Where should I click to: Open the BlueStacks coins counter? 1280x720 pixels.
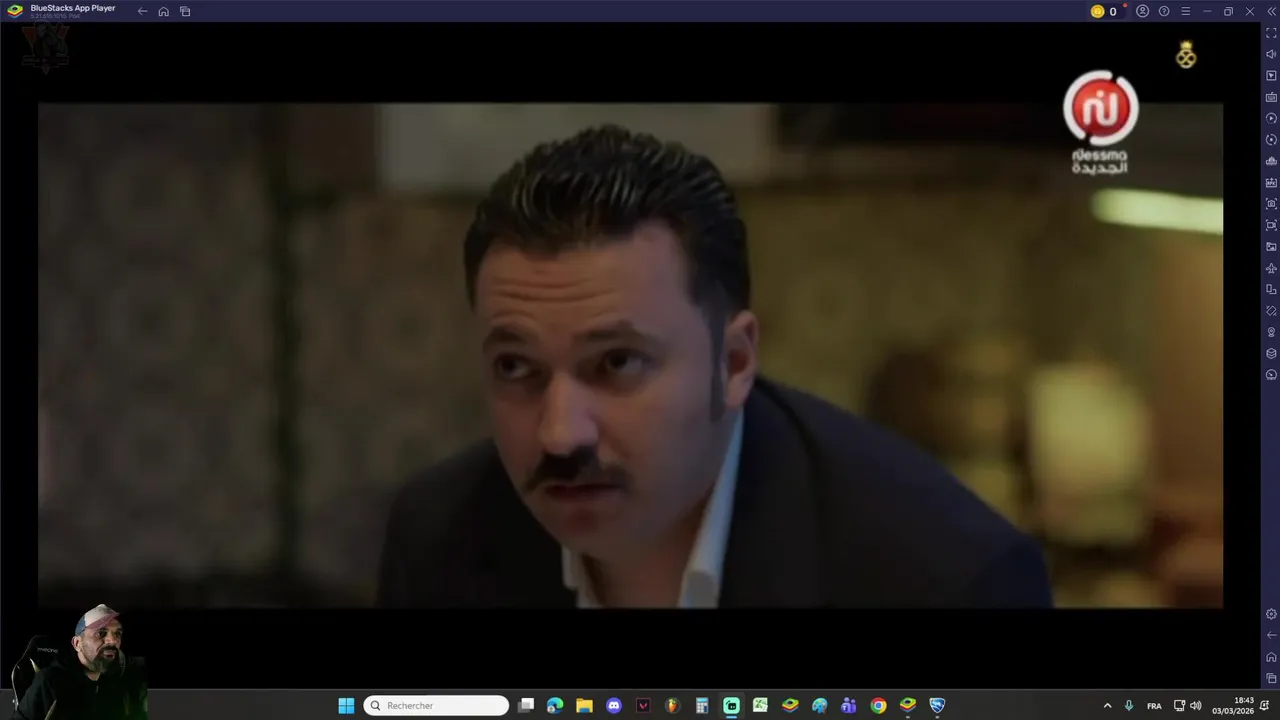(1104, 11)
